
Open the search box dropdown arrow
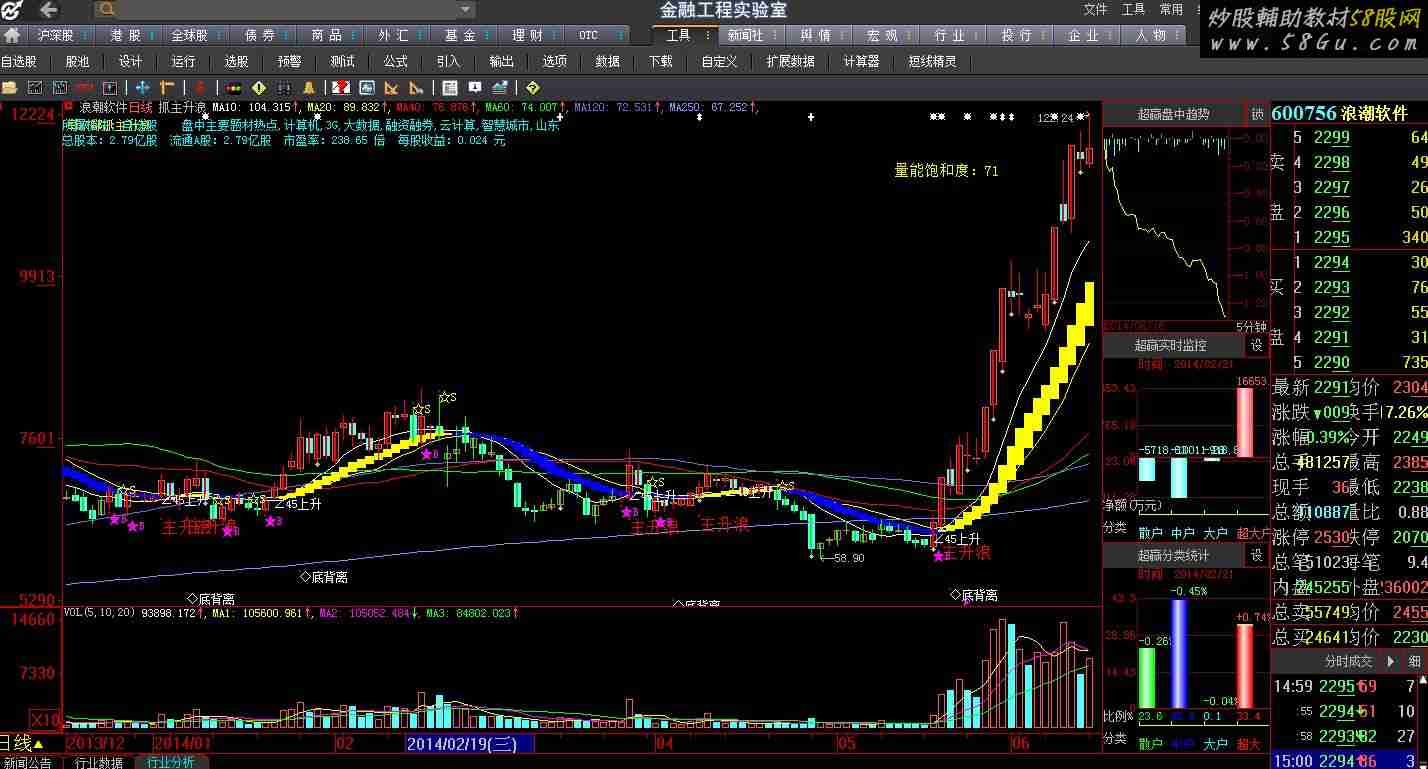465,10
